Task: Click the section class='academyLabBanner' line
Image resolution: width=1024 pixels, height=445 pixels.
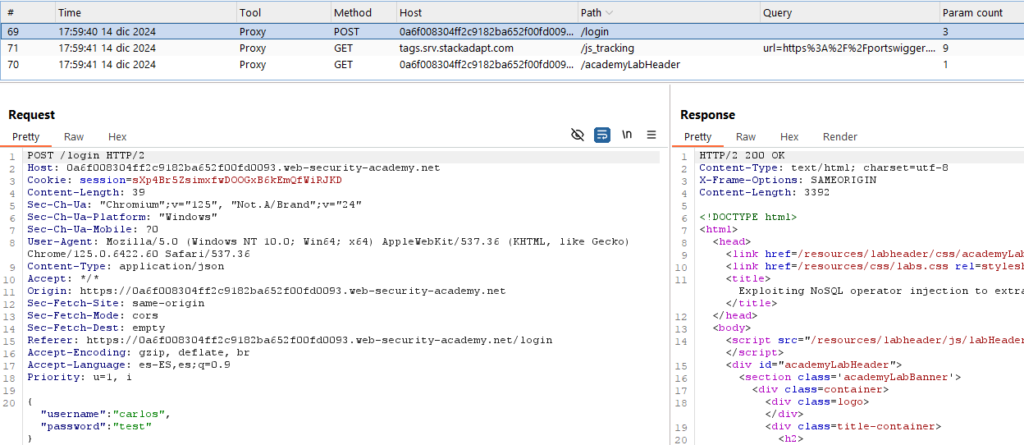Action: 850,377
